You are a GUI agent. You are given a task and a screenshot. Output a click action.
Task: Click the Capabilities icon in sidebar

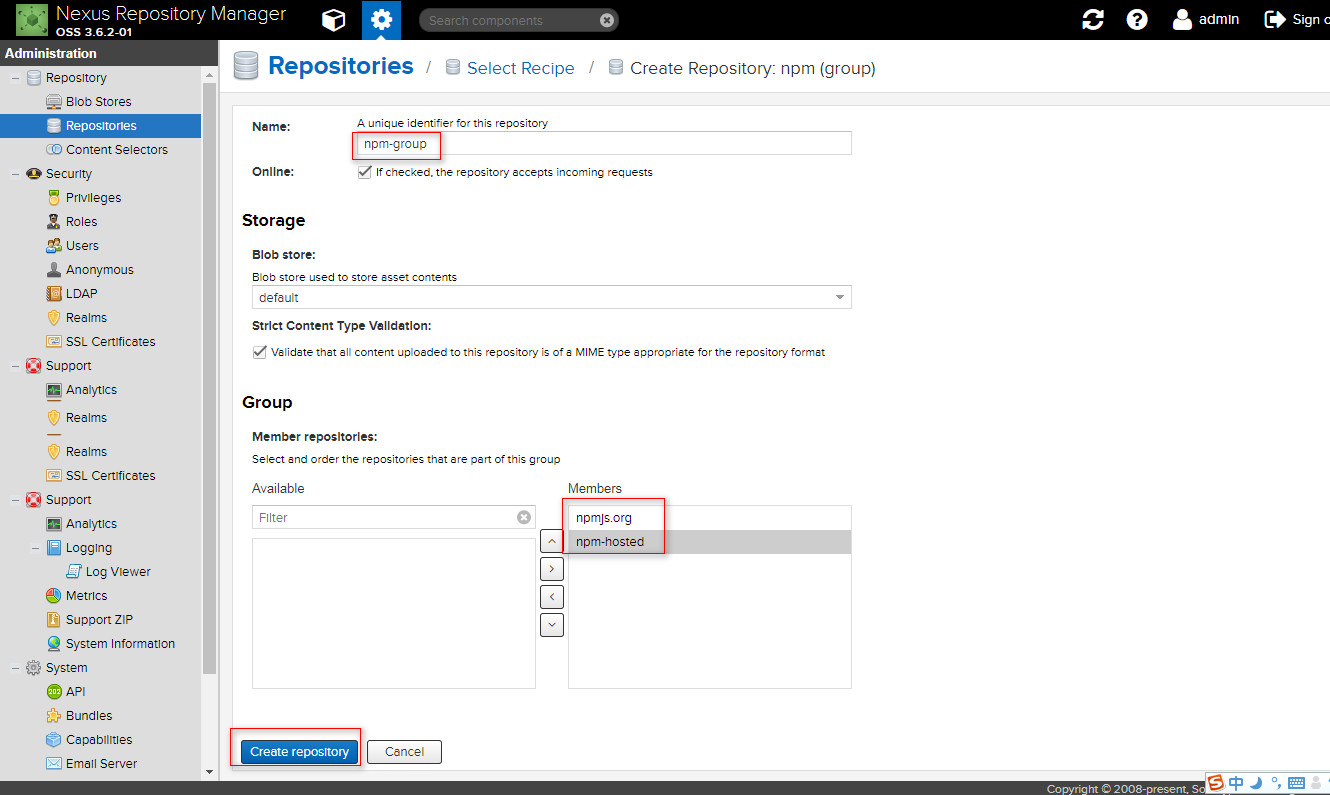pyautogui.click(x=54, y=740)
